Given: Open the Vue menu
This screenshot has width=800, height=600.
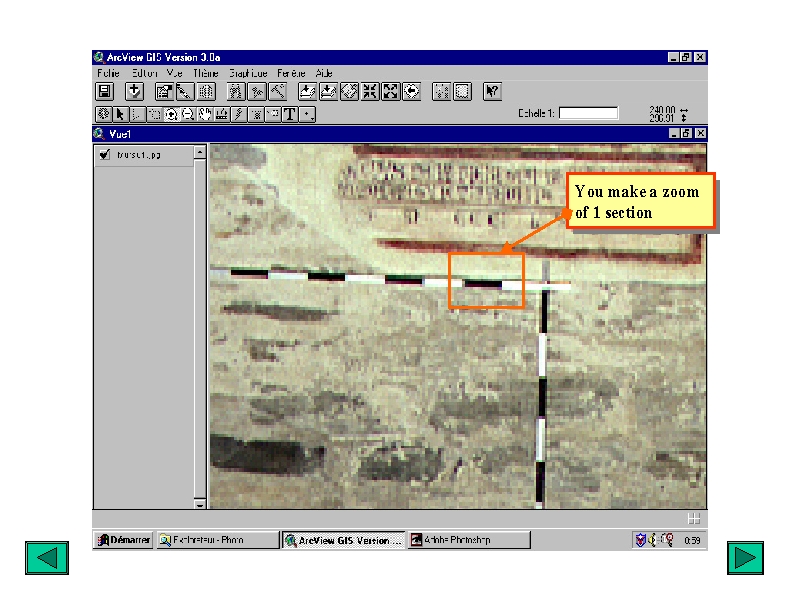Looking at the screenshot, I should (x=174, y=73).
